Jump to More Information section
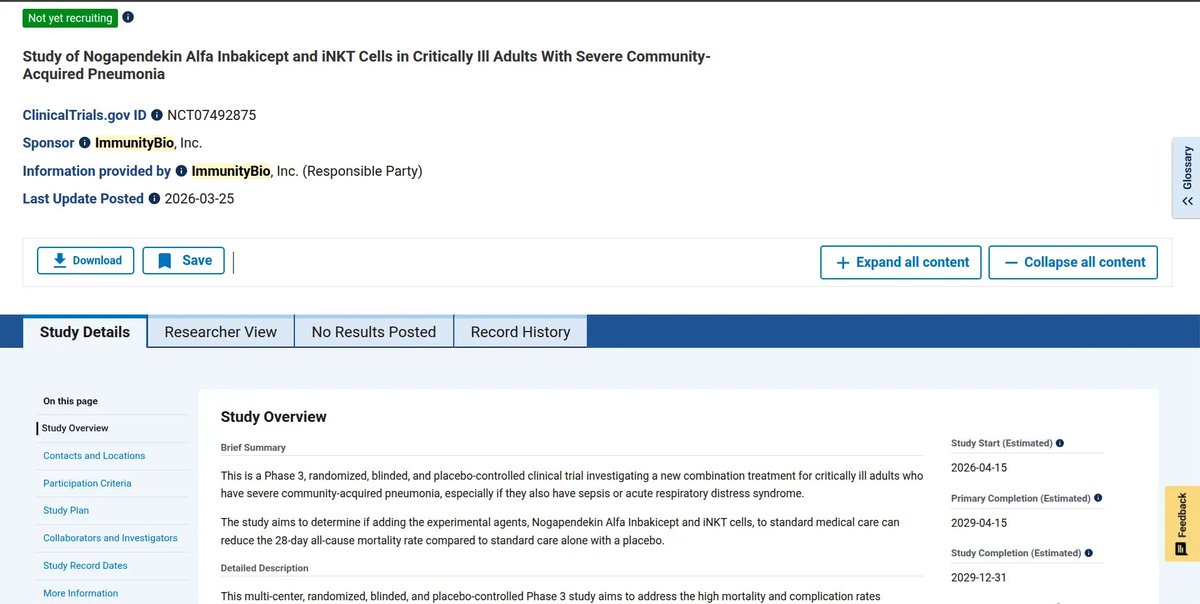The height and width of the screenshot is (604, 1200). [x=80, y=593]
